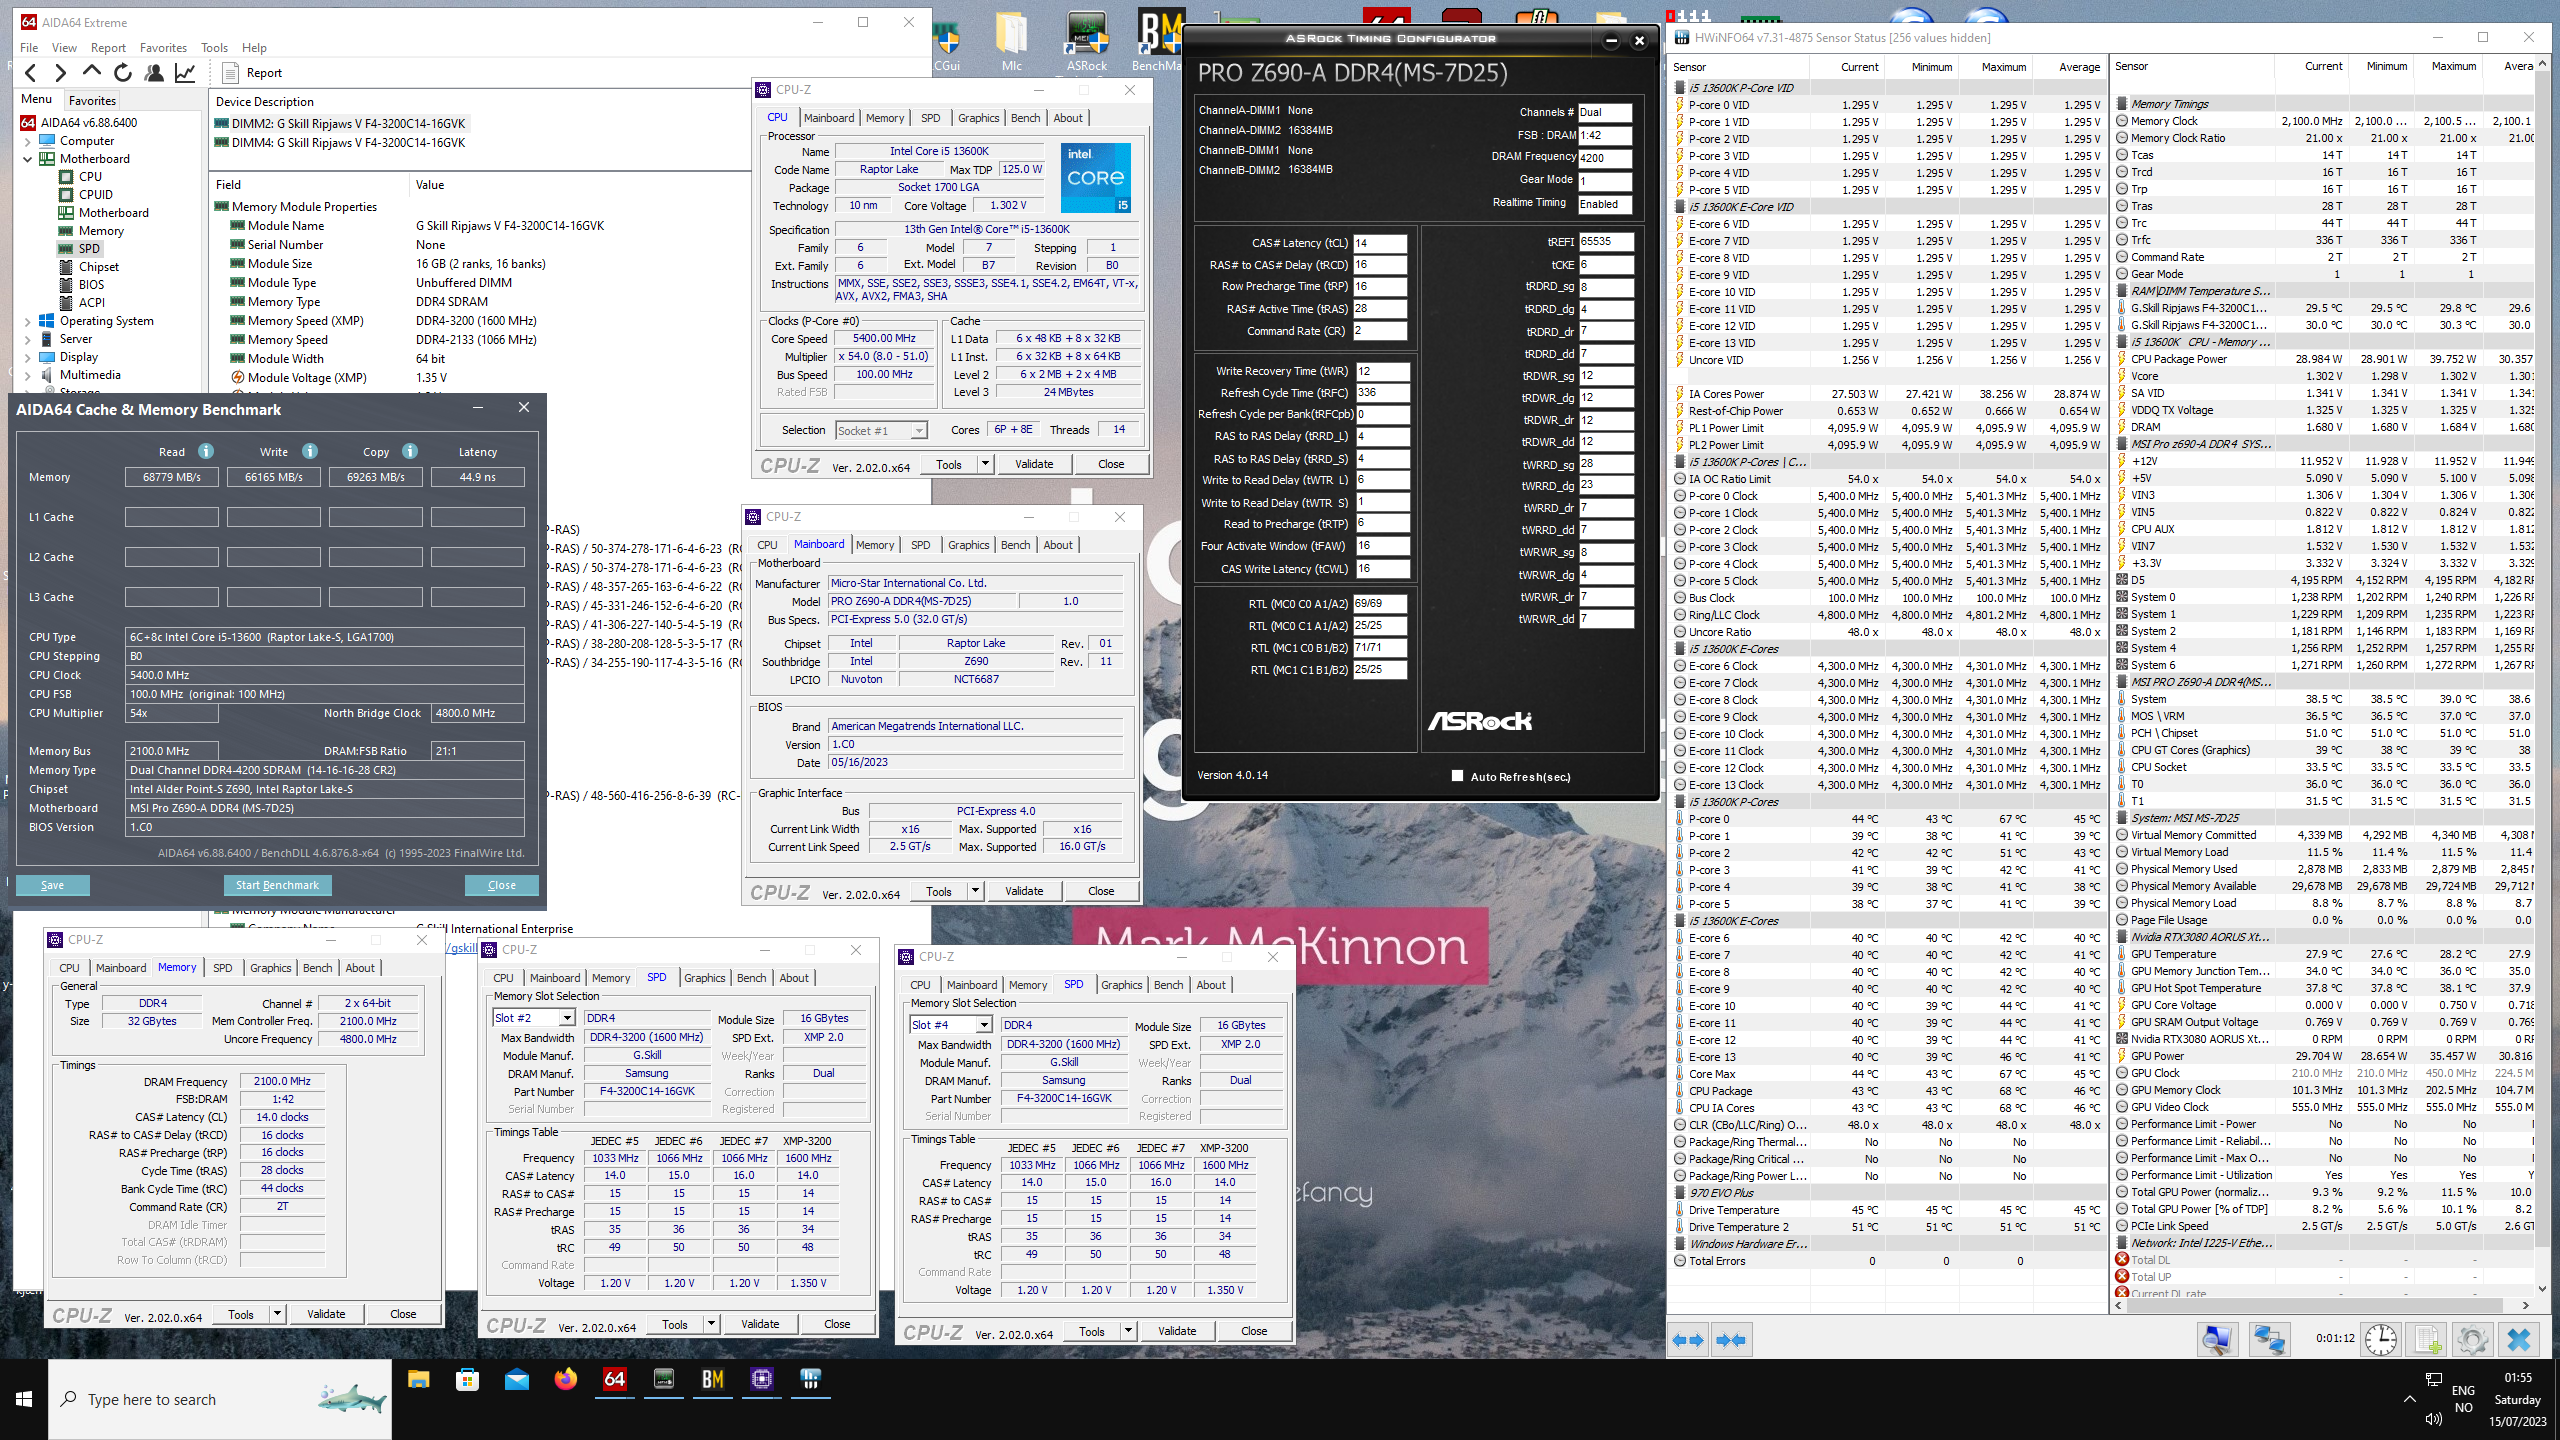Click Windows Start button
The width and height of the screenshot is (2560, 1440).
[24, 1399]
